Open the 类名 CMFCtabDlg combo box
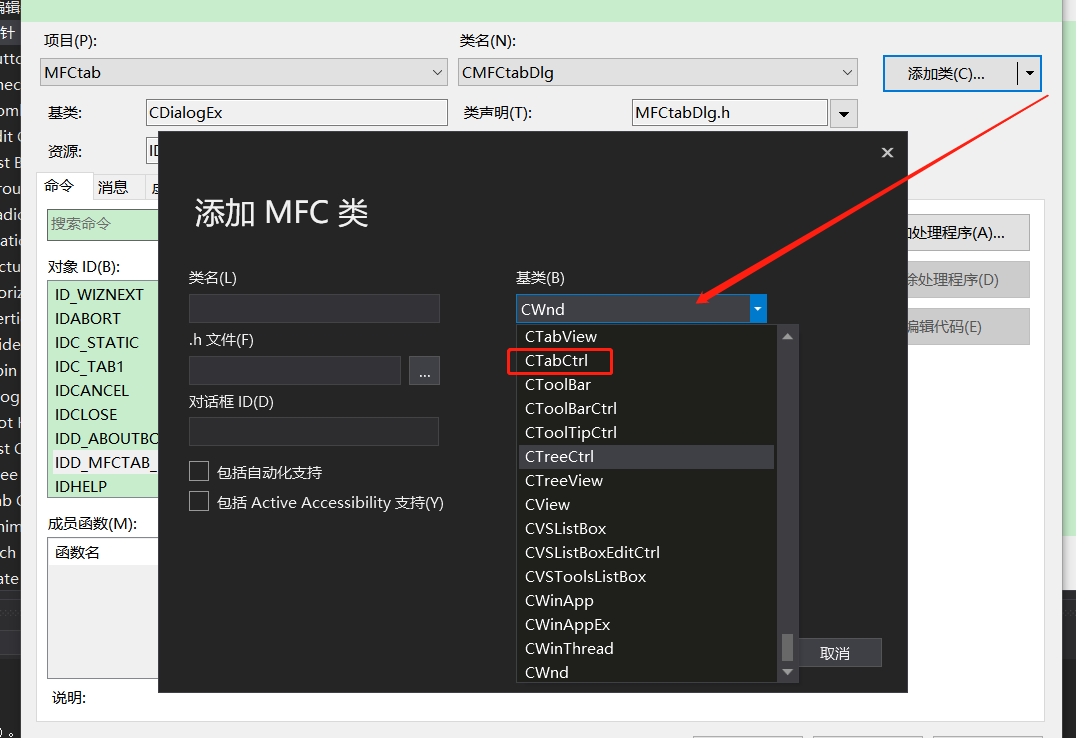This screenshot has width=1076, height=738. coord(847,72)
